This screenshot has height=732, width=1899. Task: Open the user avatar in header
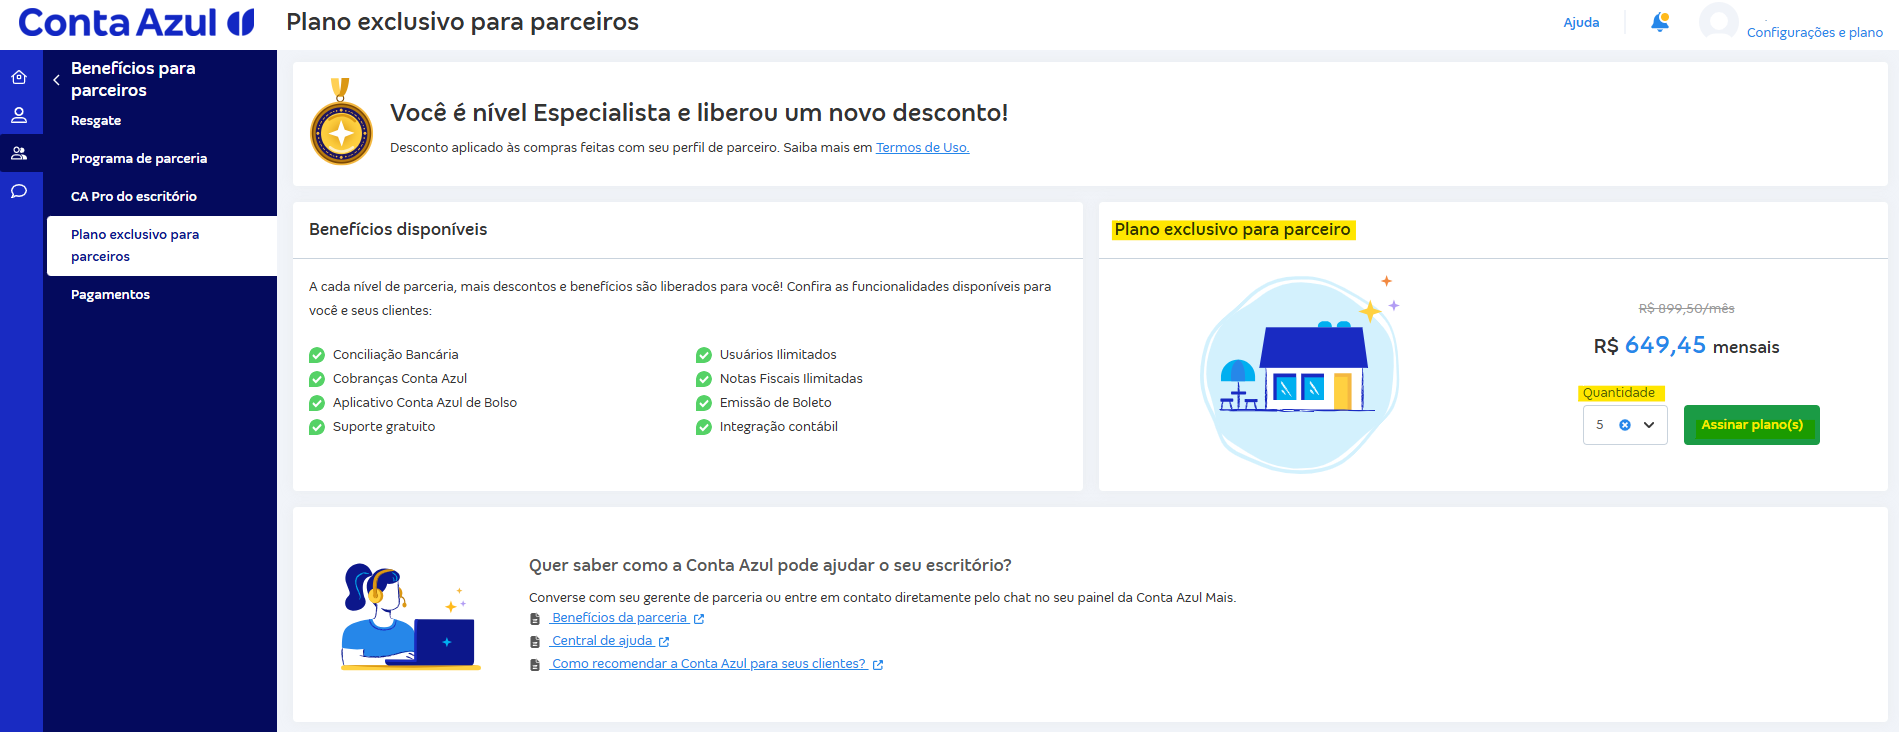tap(1718, 22)
